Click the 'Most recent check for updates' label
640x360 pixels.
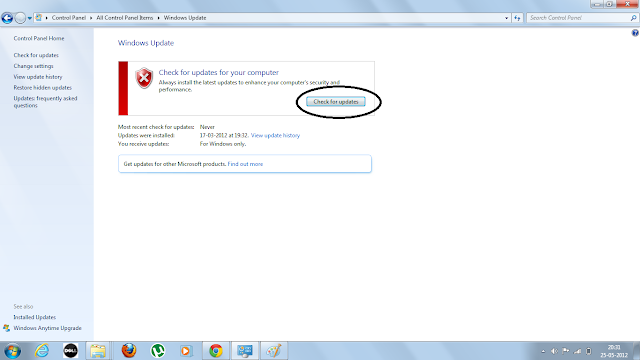point(156,127)
